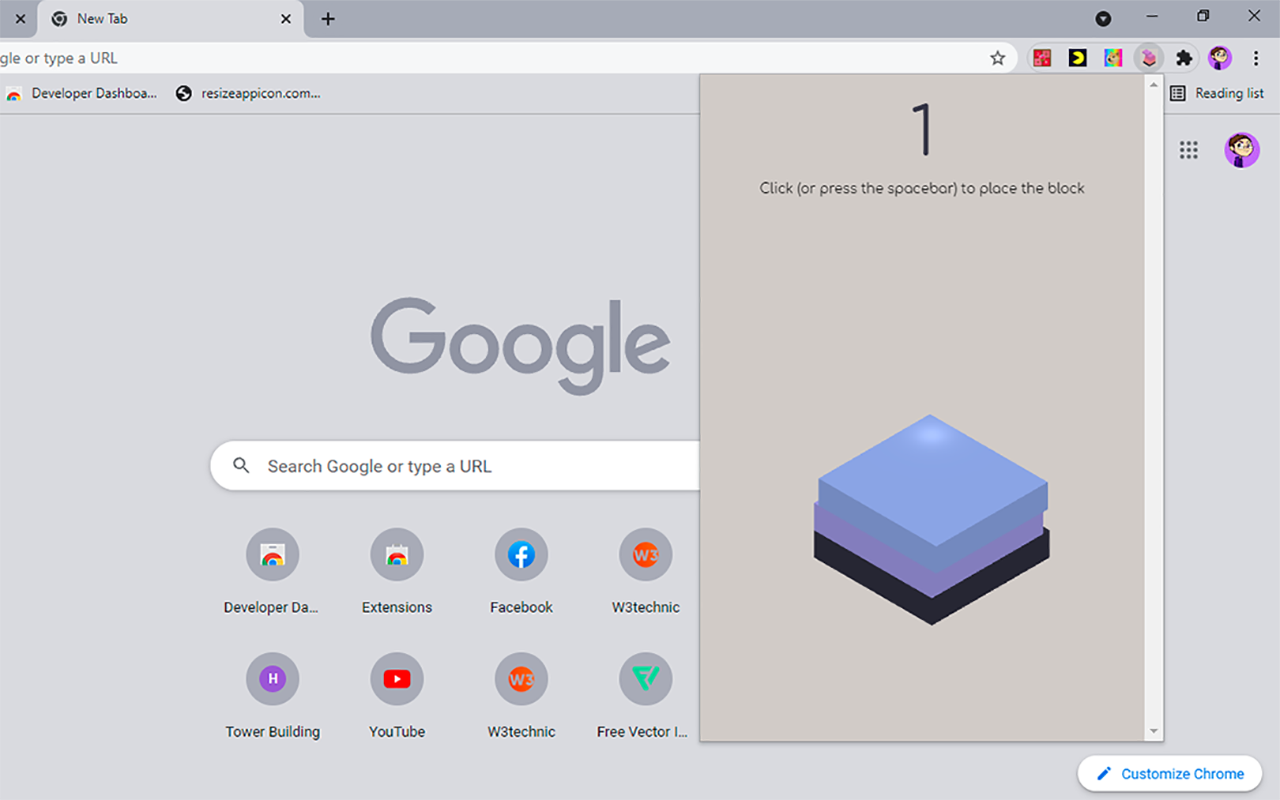Close the partially visible left tab
Viewport: 1280px width, 800px height.
(19, 19)
